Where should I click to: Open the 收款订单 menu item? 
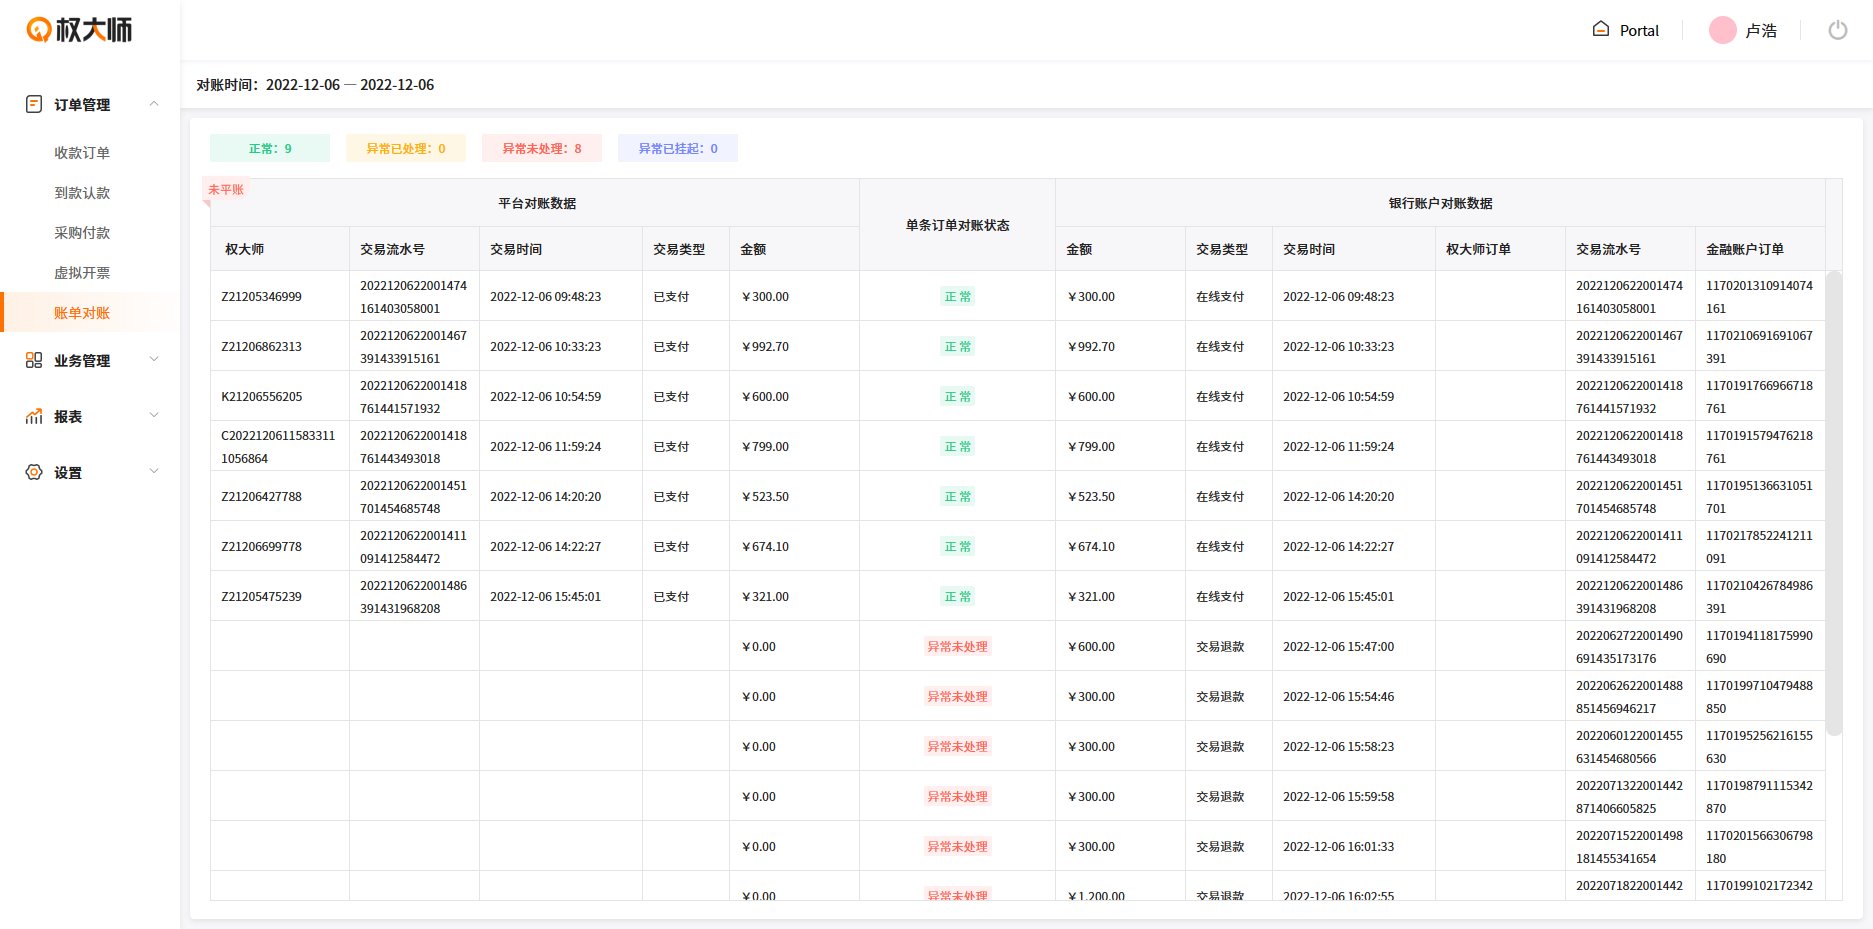83,152
